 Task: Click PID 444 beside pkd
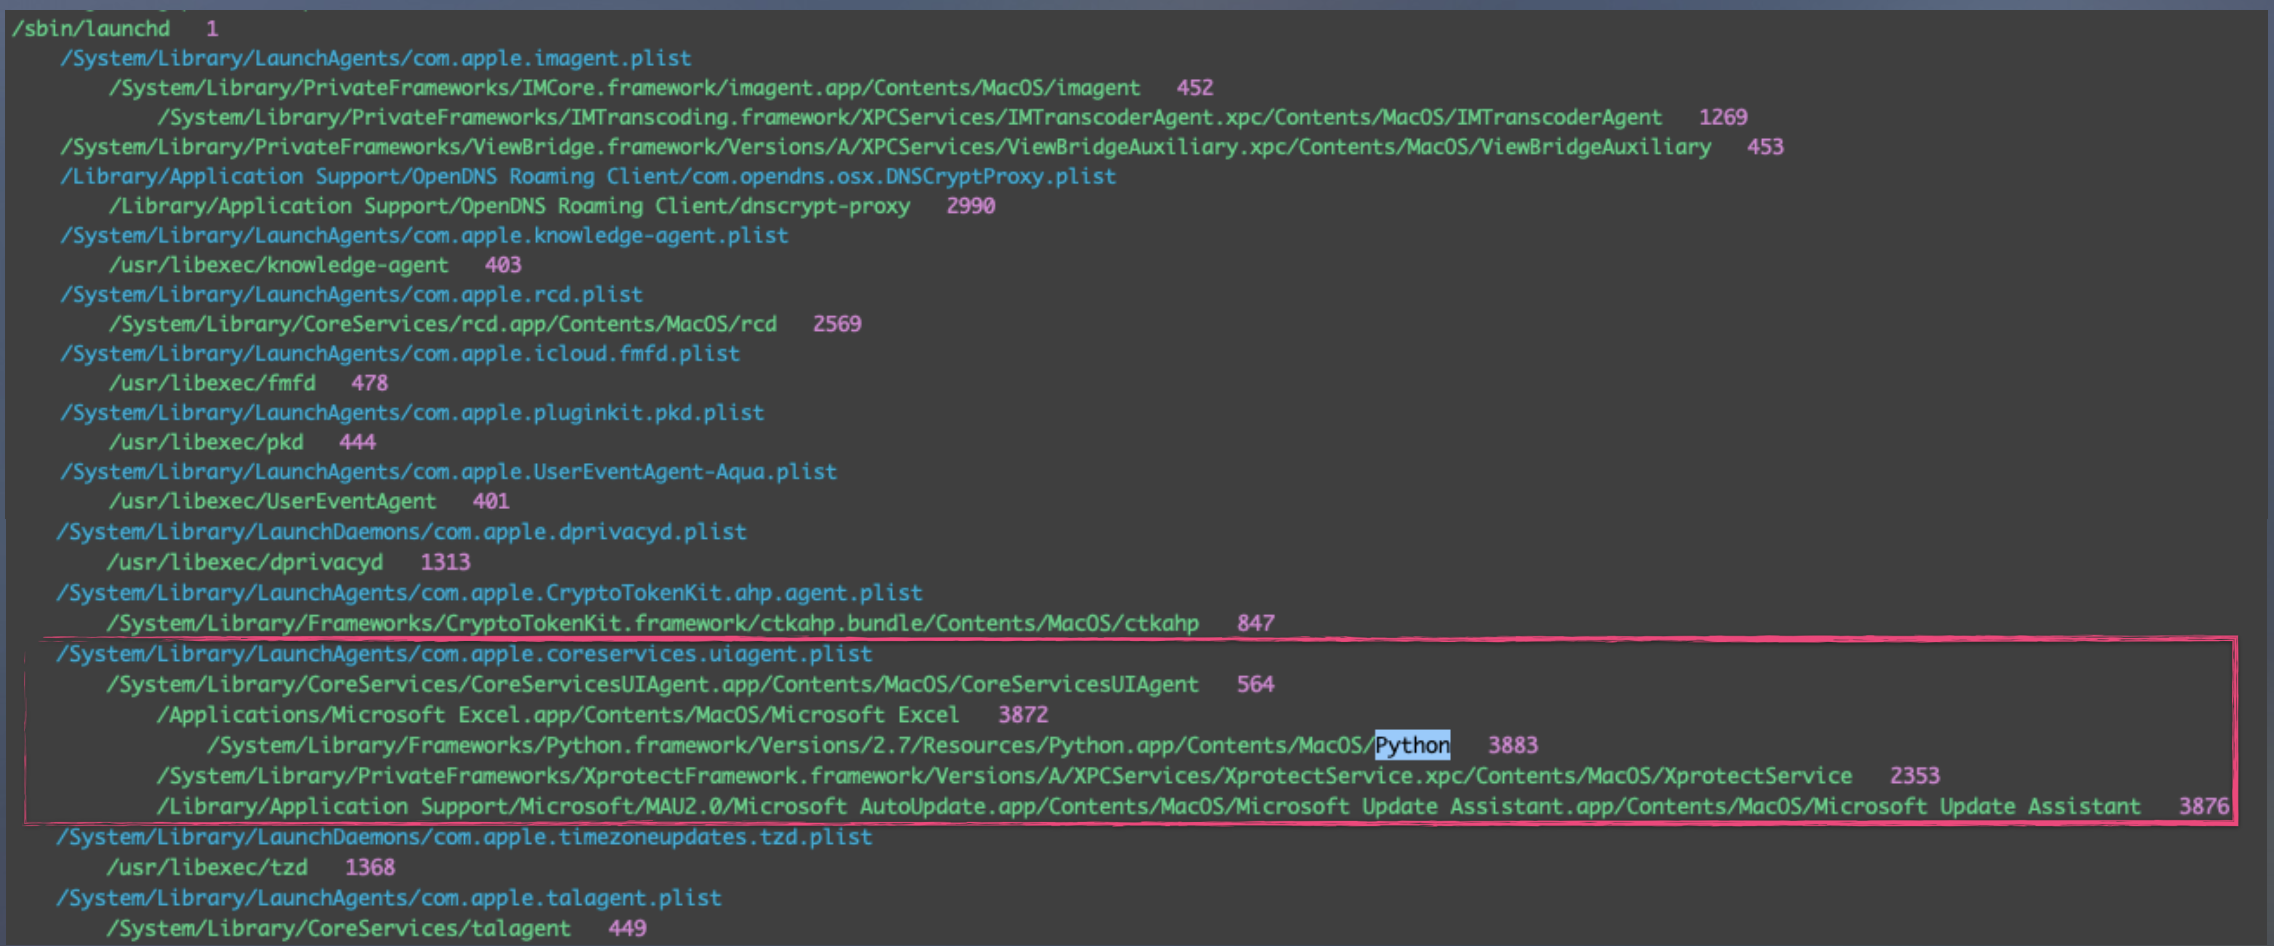358,442
